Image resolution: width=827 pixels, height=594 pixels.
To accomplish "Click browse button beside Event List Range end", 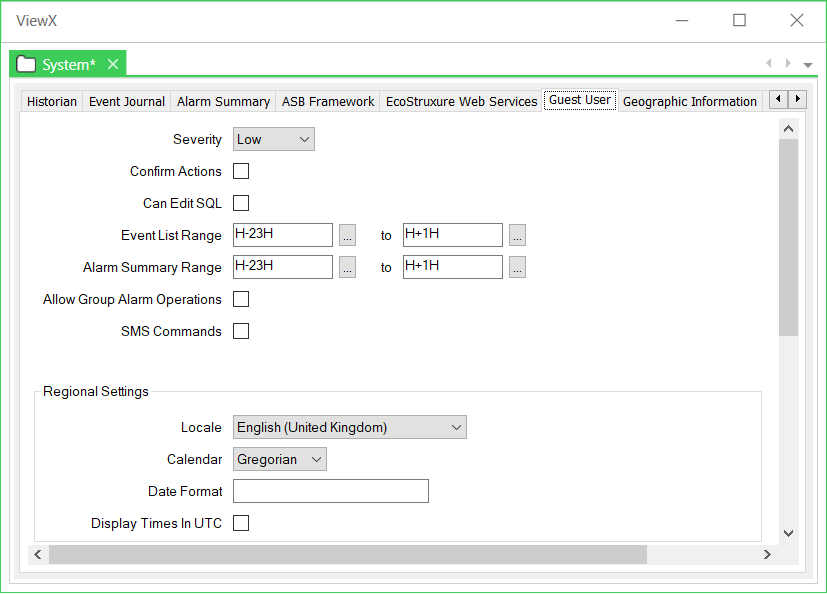I will (x=517, y=236).
